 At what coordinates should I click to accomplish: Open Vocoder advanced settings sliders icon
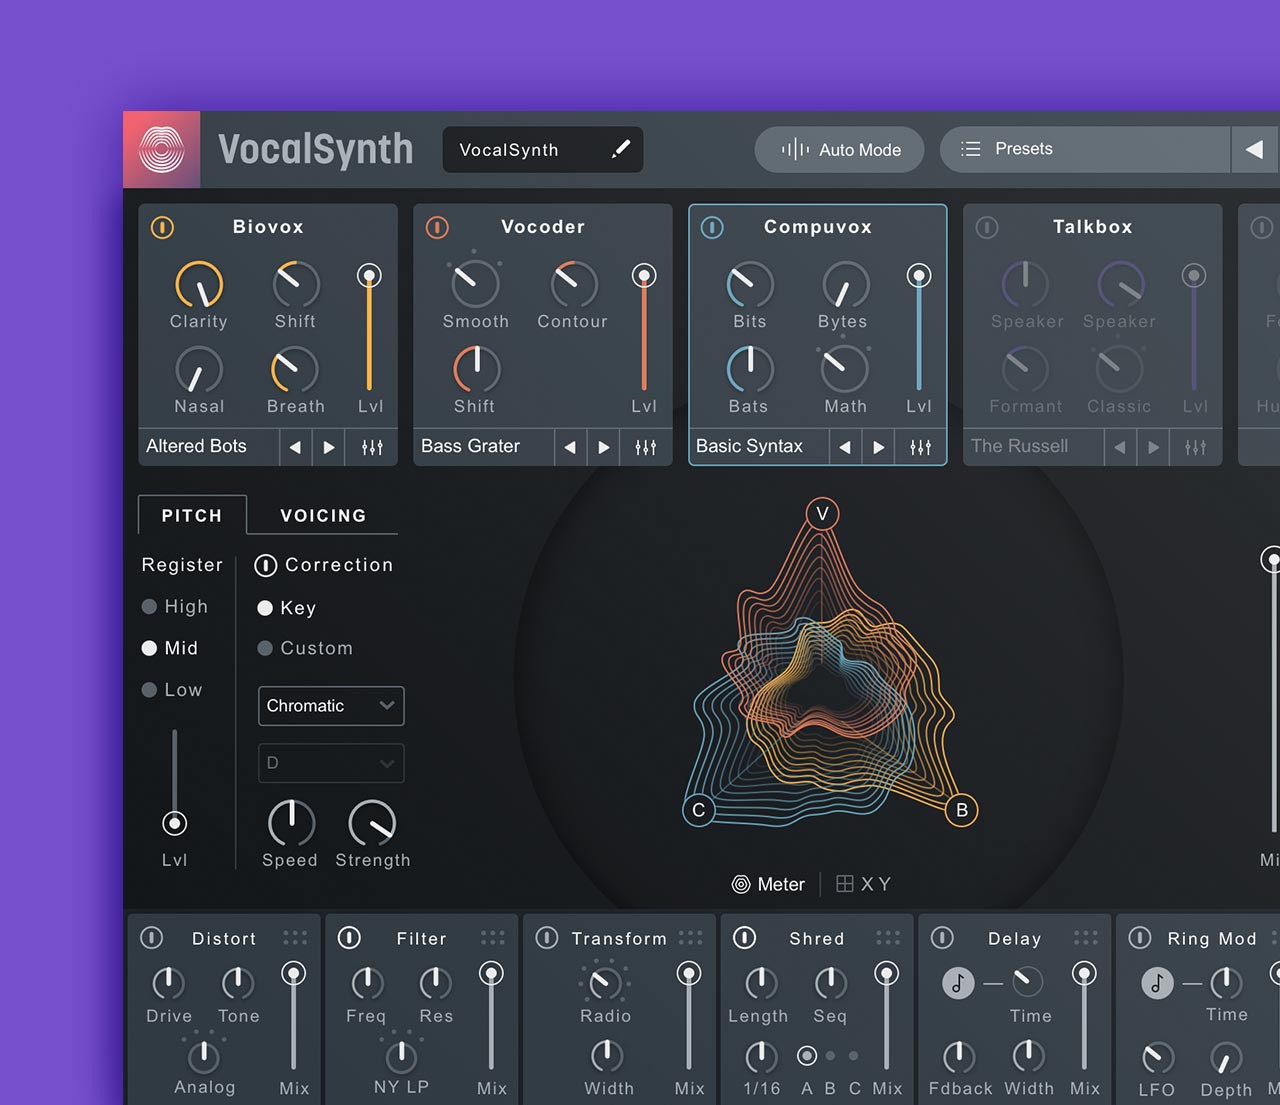646,447
